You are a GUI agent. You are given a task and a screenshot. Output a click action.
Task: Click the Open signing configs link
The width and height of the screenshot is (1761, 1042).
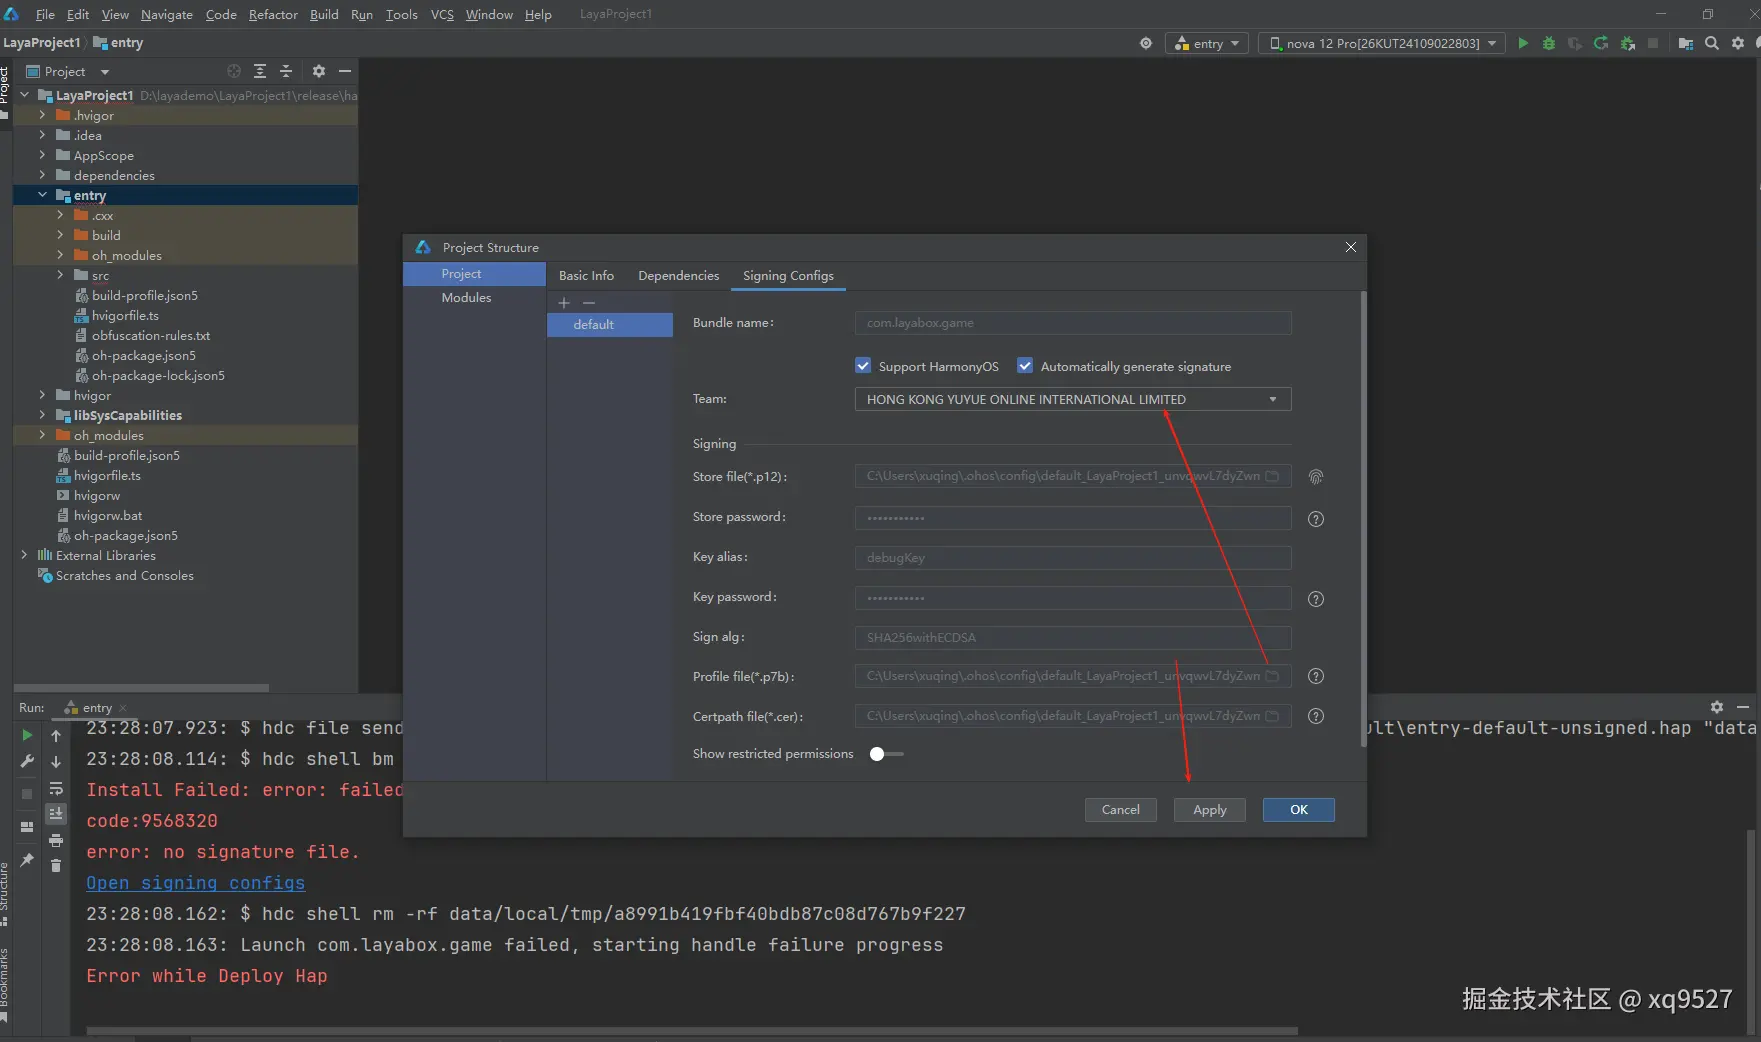(195, 883)
